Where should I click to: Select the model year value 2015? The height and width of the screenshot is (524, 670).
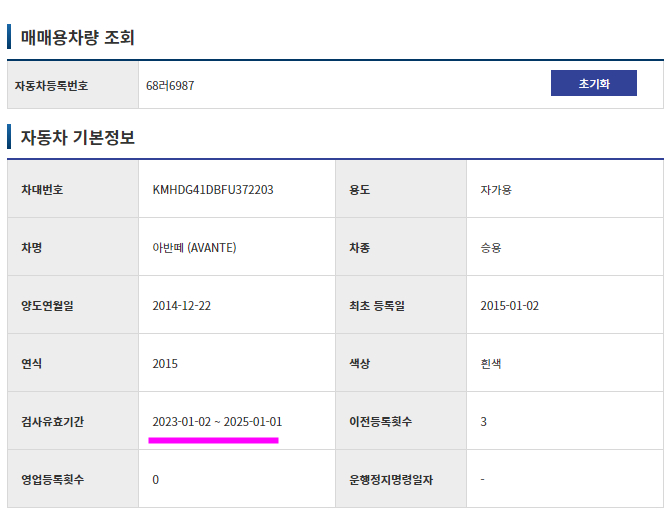click(165, 364)
